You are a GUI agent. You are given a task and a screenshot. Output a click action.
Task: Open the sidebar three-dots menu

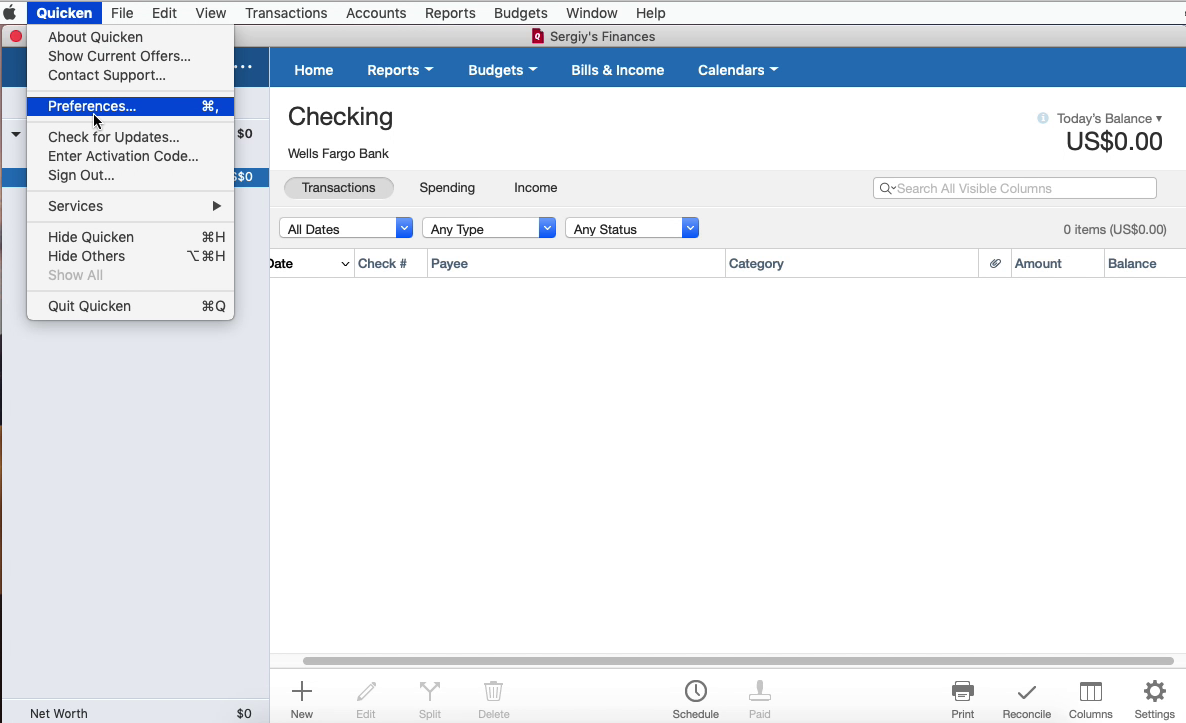[x=244, y=67]
